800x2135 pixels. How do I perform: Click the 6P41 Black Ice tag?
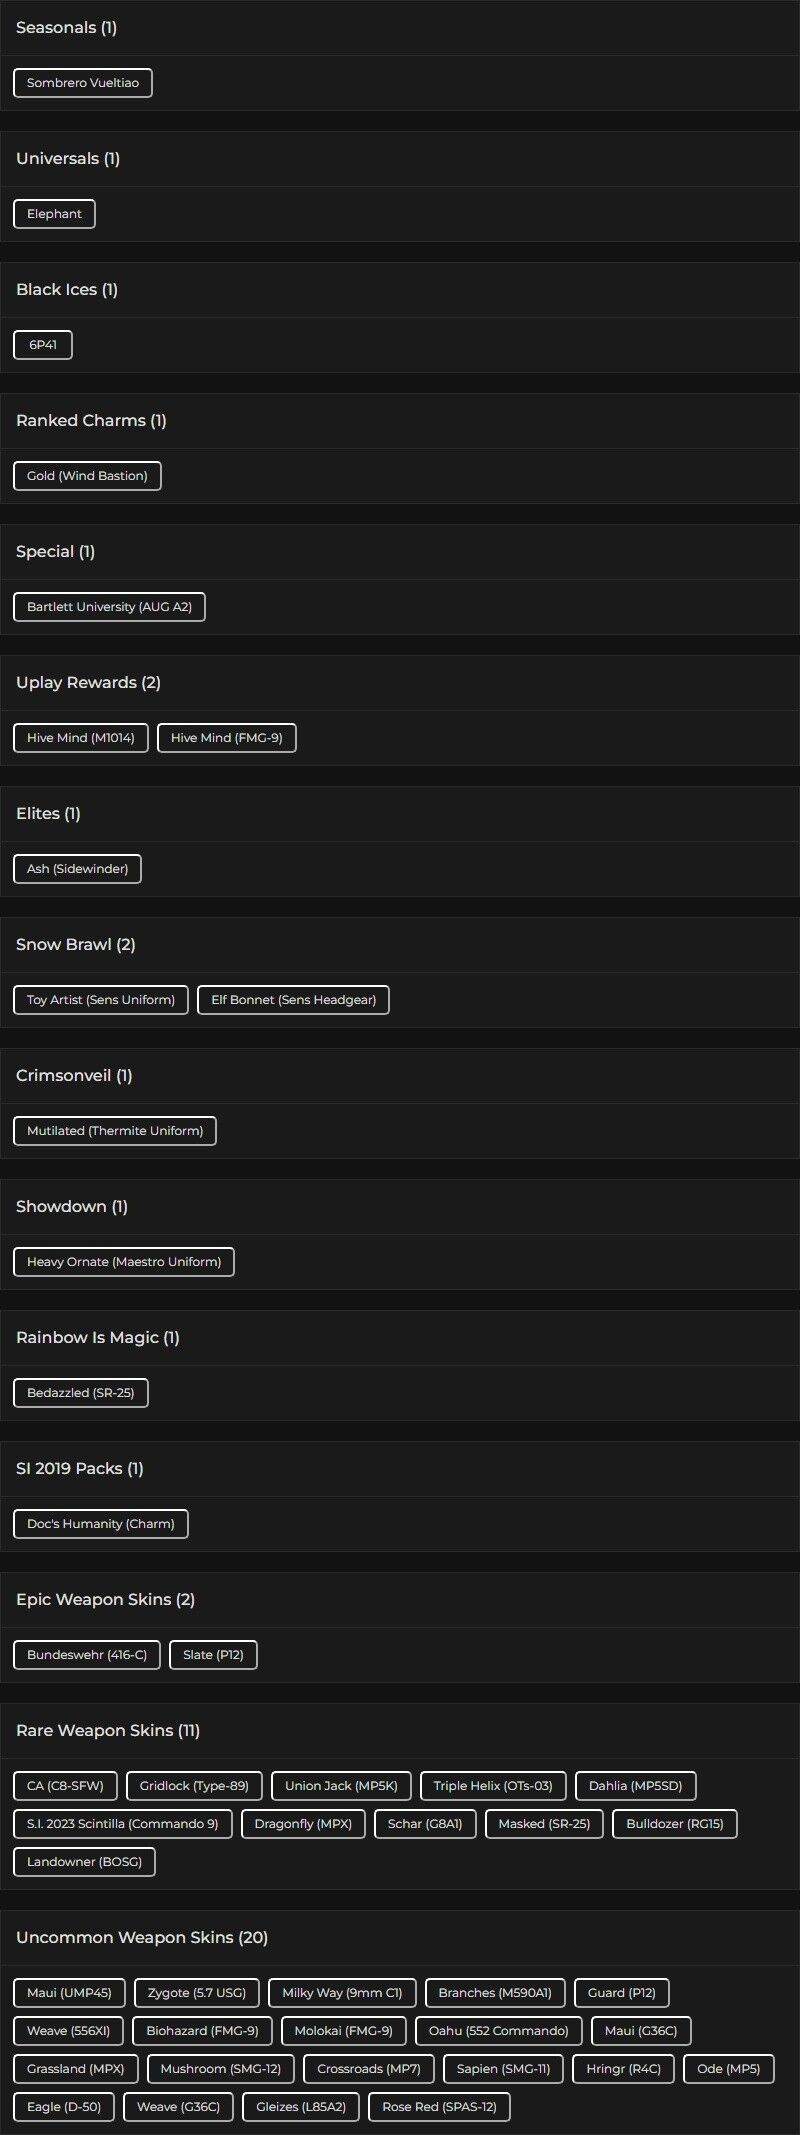tap(43, 345)
